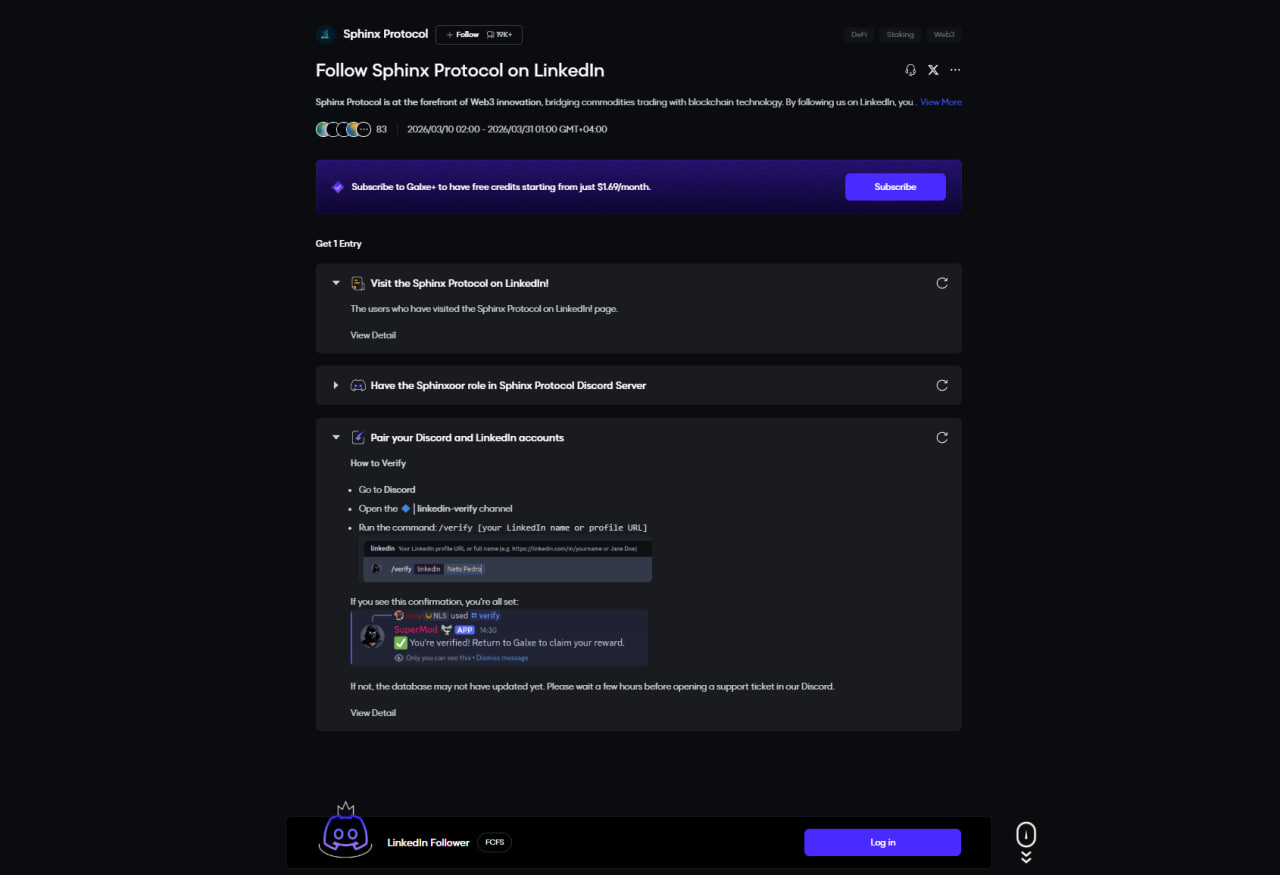Collapse the Pair your Discord and LinkedIn section

[336, 437]
